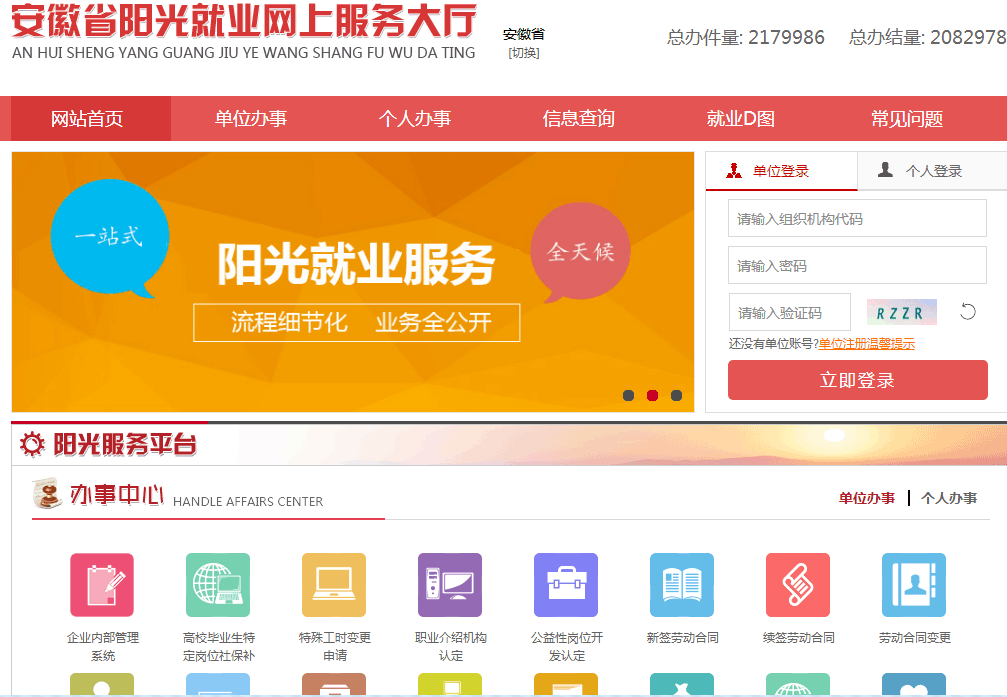Click 高校毕业生特定岗位社保补 globe icon
The width and height of the screenshot is (1007, 697).
point(217,585)
